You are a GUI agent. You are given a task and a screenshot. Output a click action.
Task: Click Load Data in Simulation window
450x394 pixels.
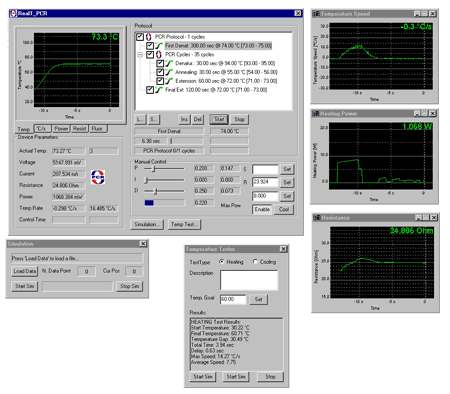(x=25, y=271)
